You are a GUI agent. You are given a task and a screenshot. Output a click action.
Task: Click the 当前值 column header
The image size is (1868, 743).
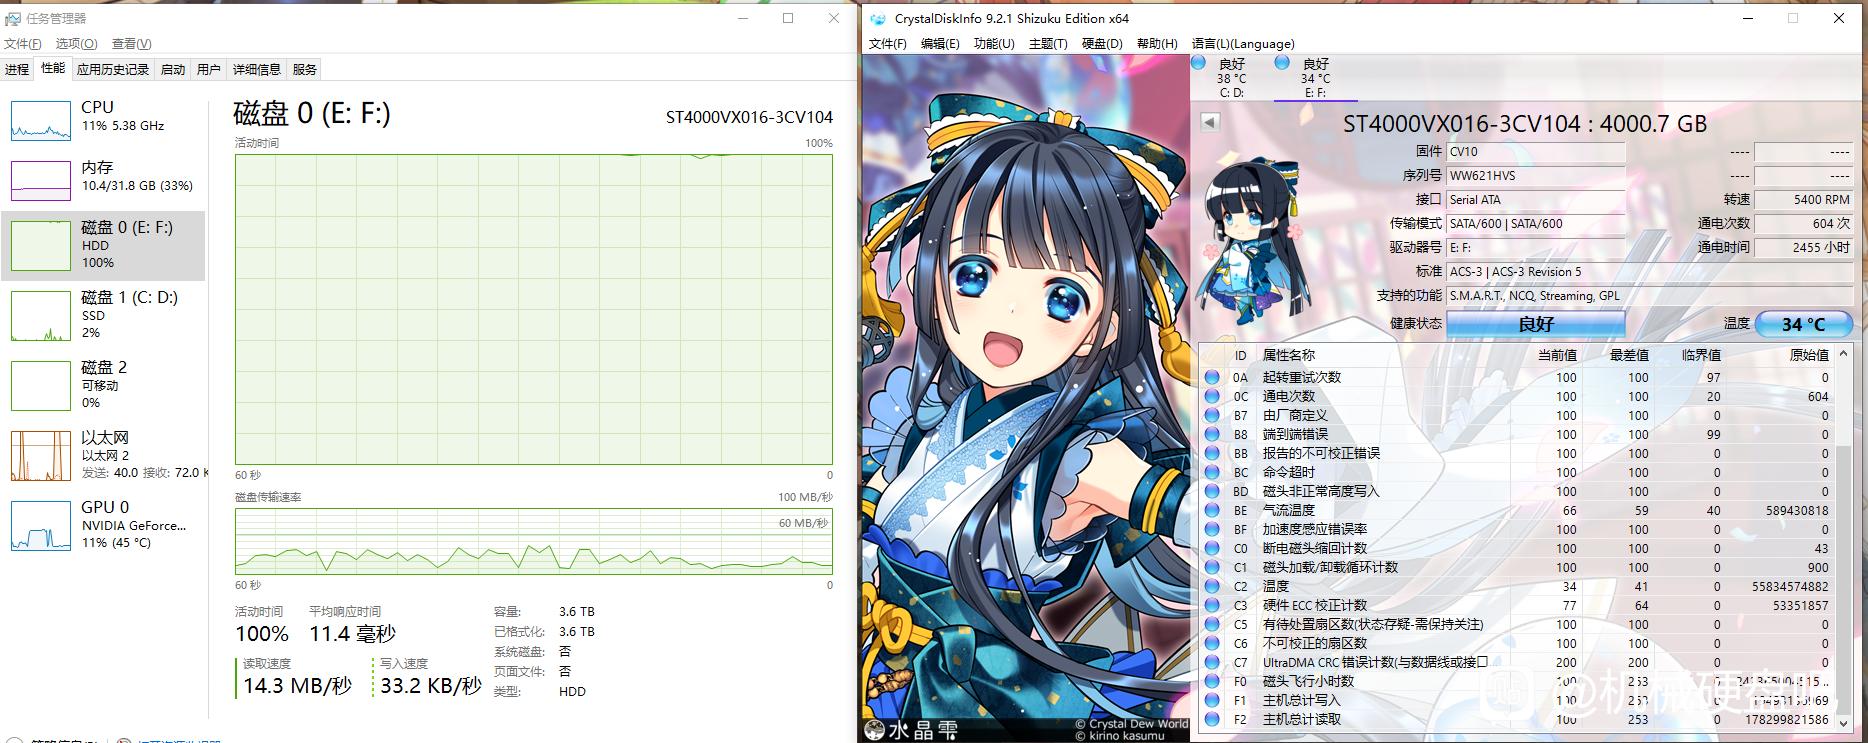click(1557, 355)
